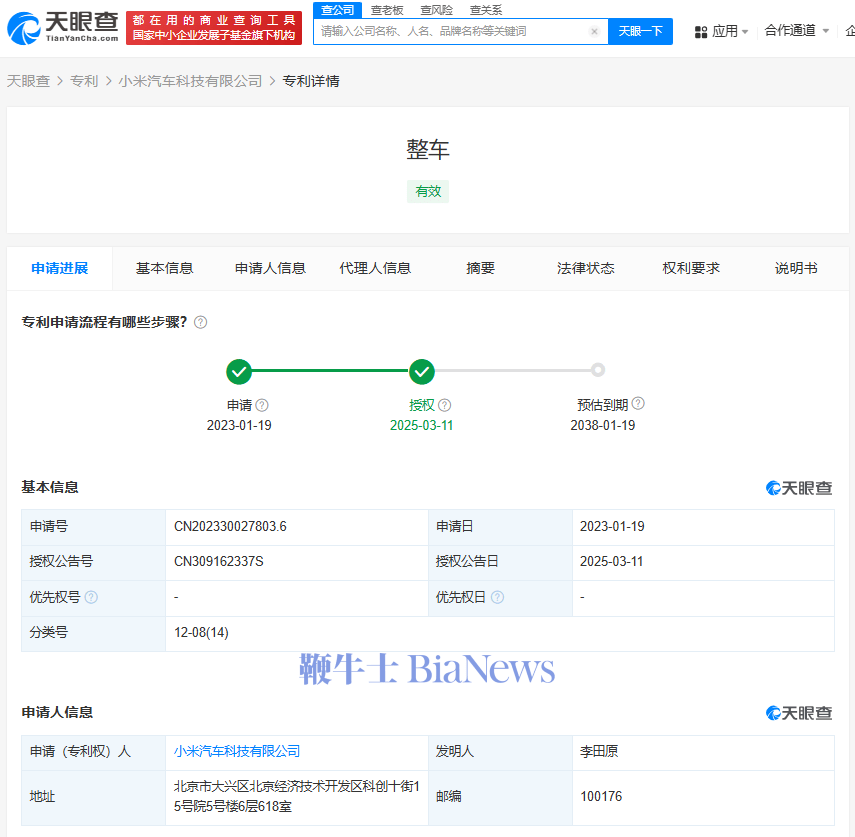Switch to the 申请人信息 tab

click(270, 268)
